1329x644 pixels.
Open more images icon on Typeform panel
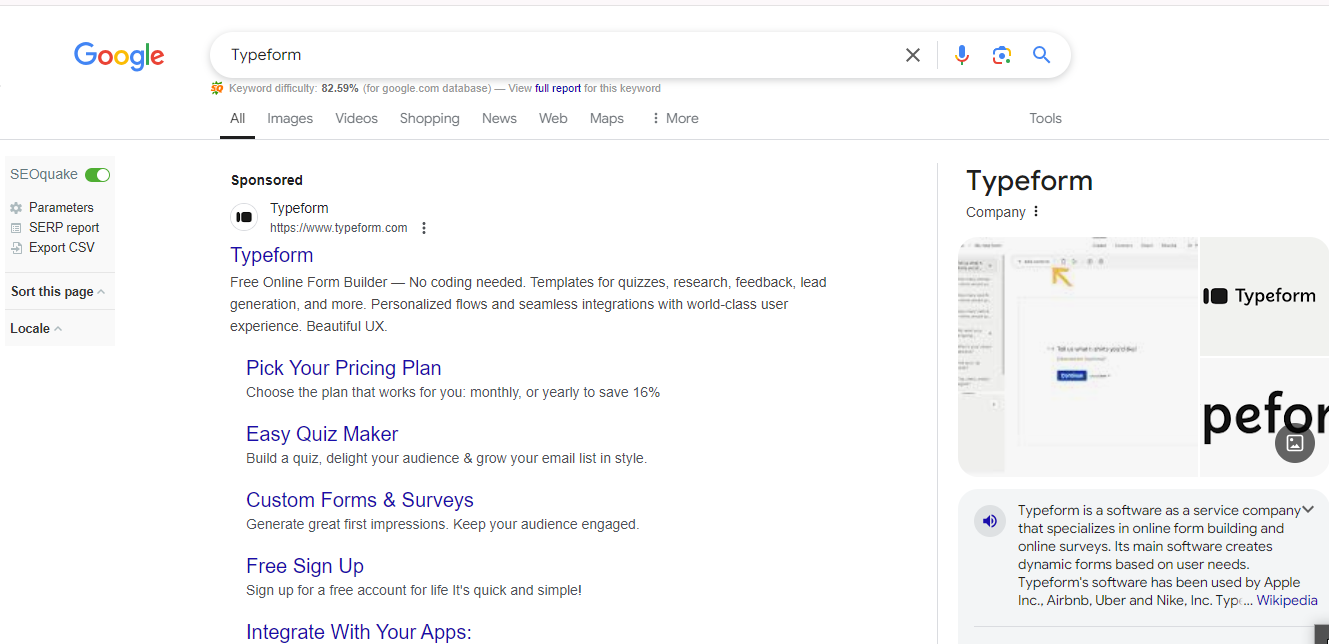pos(1294,443)
